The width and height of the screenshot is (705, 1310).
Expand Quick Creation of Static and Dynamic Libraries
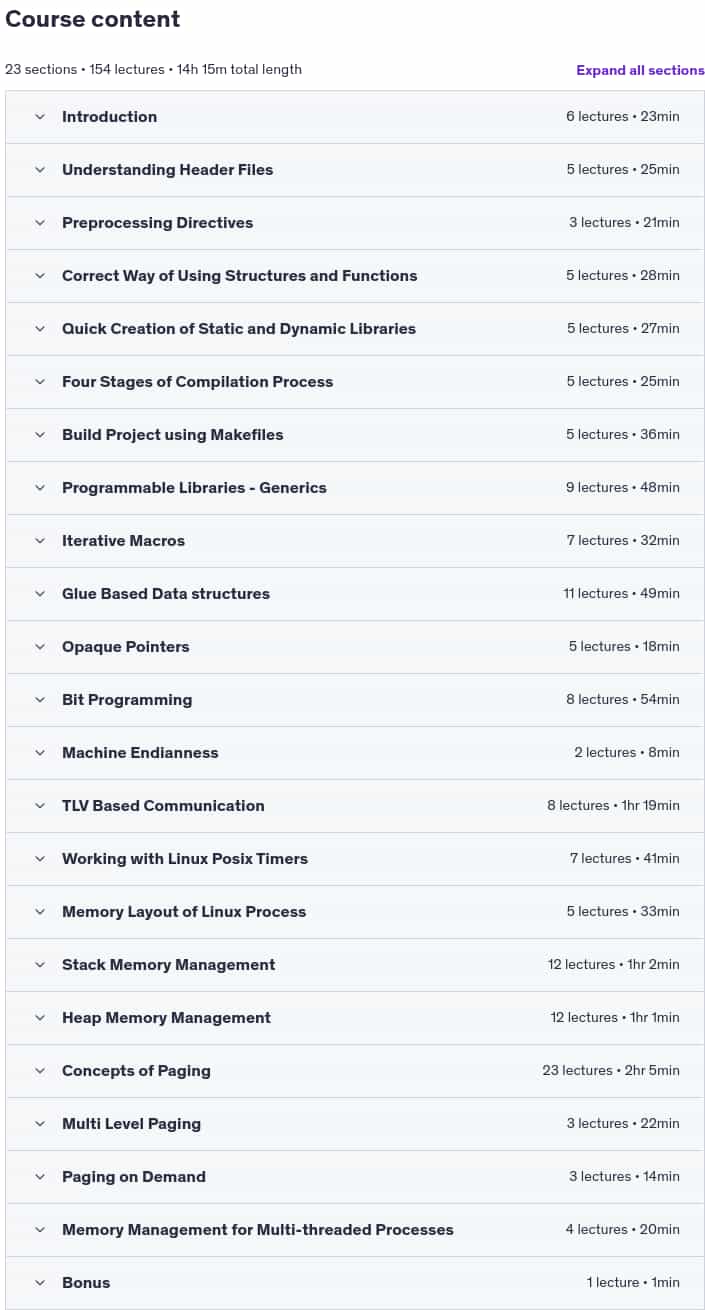coord(355,329)
